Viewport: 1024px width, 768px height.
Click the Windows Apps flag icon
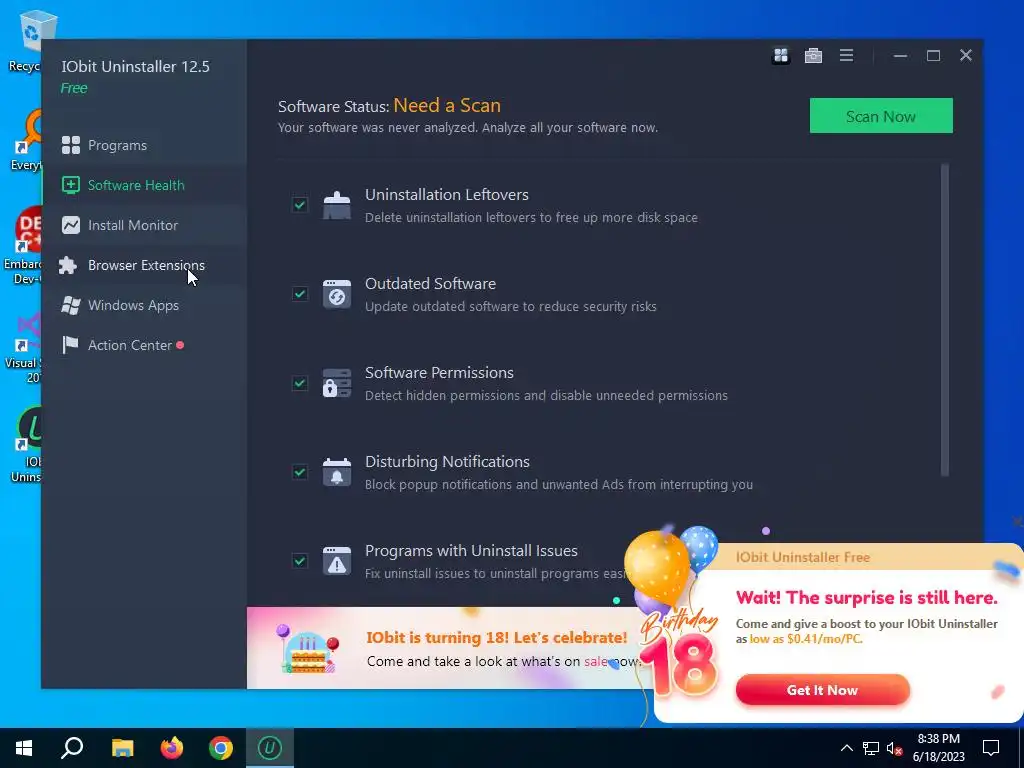pyautogui.click(x=71, y=305)
